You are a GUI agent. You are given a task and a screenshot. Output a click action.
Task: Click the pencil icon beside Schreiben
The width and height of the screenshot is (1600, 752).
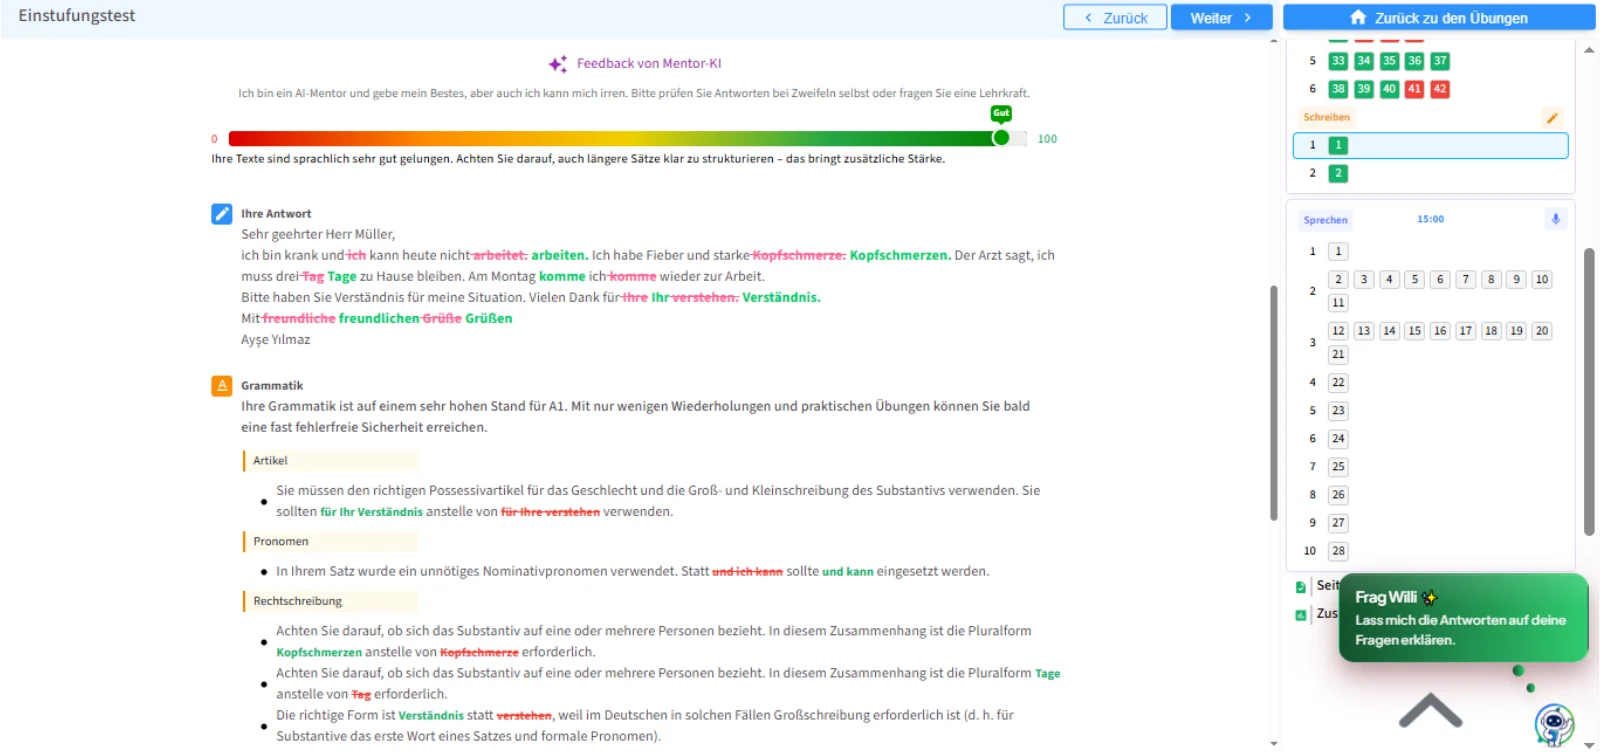tap(1552, 118)
